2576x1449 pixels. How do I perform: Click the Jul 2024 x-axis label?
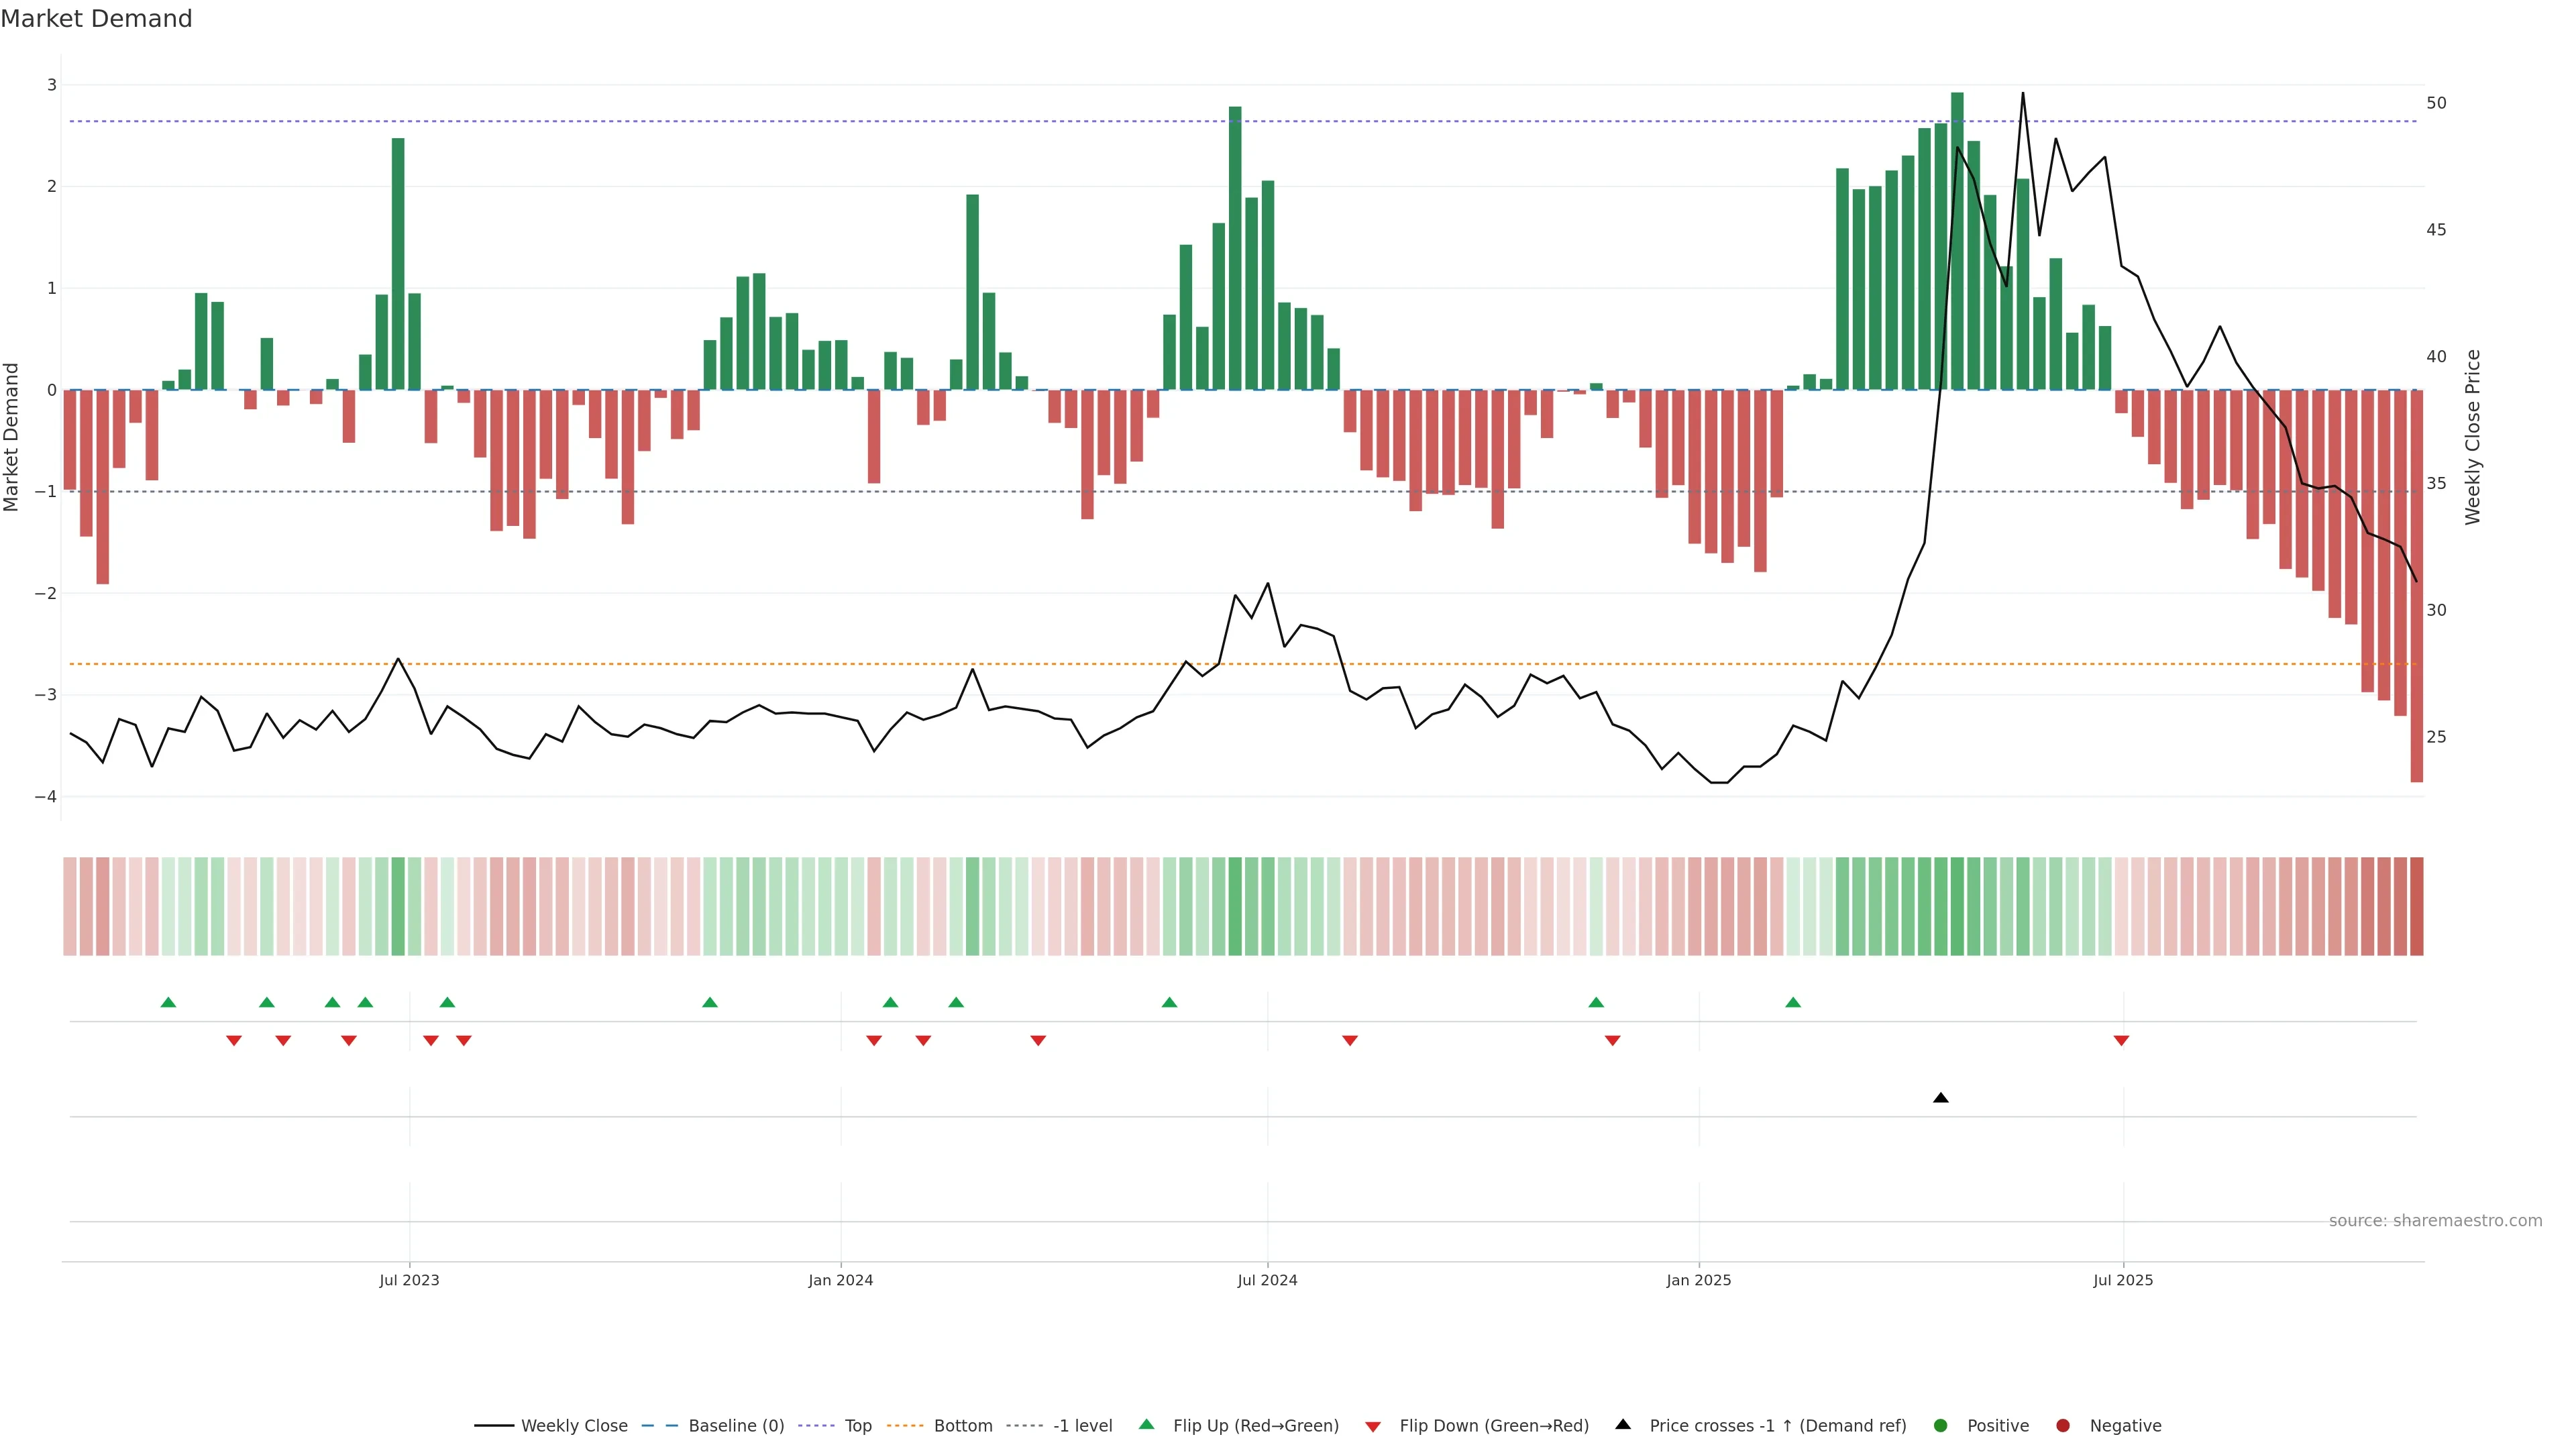point(1267,1280)
